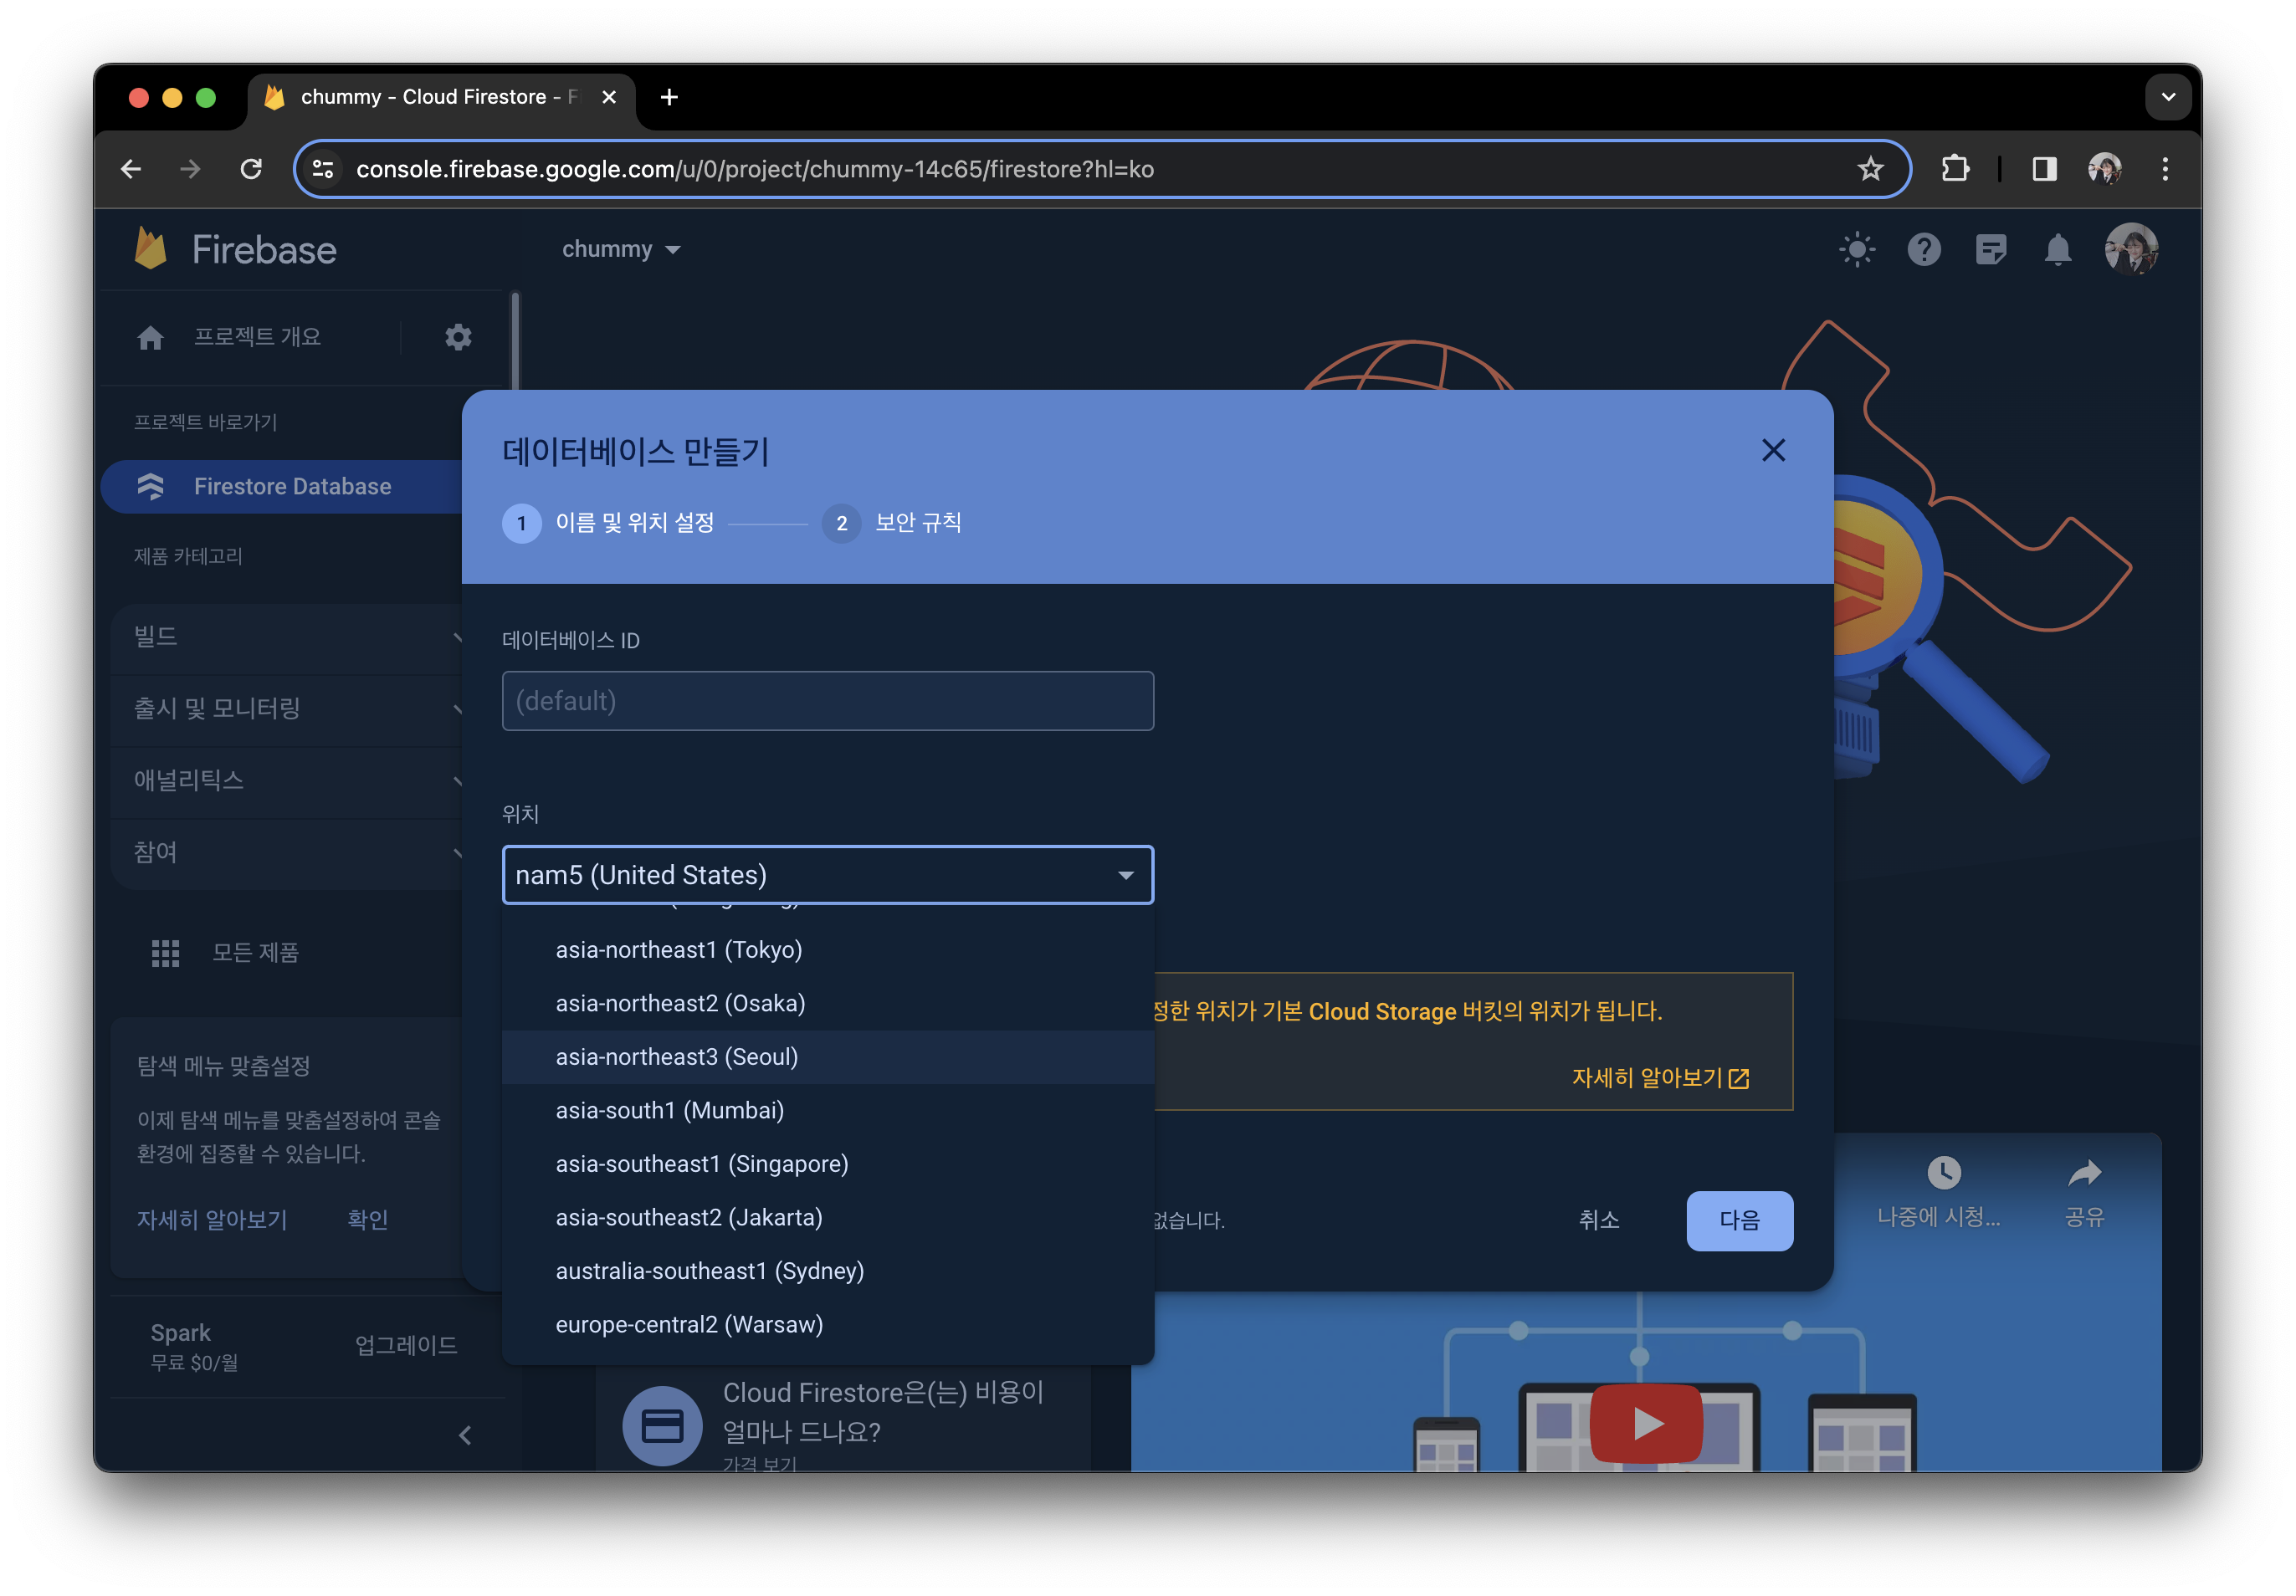
Task: Expand the 애널리틱스 category
Action: [288, 781]
